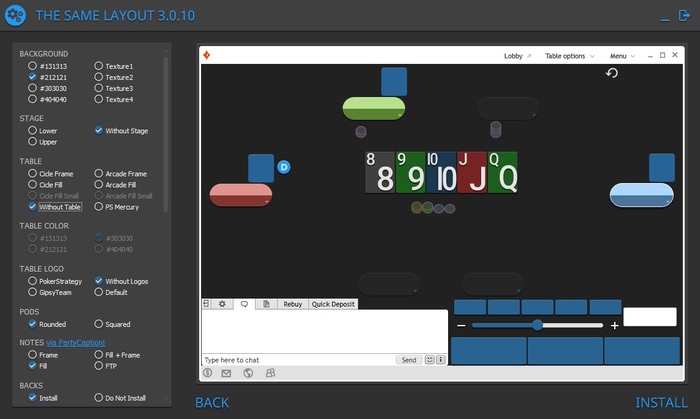Viewport: 700px width, 419px height.
Task: Click the leave-table icon left of the chat tabs
Action: pyautogui.click(x=206, y=304)
